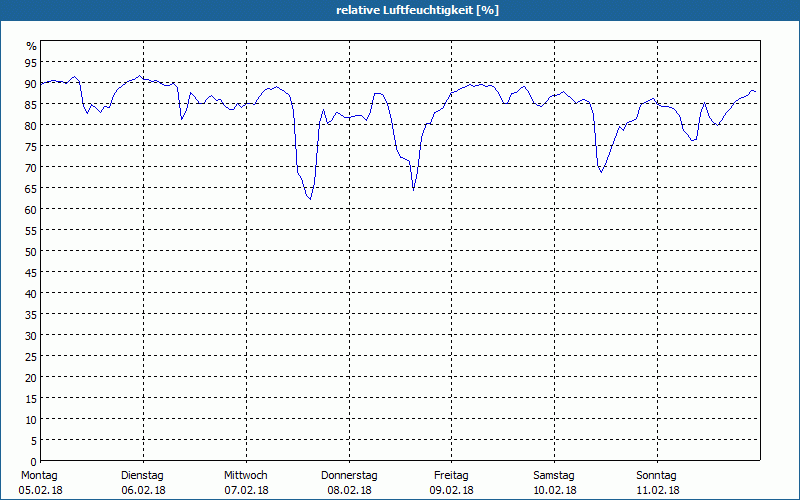Select the 'Montag' day label
This screenshot has height=500, width=800.
39,475
